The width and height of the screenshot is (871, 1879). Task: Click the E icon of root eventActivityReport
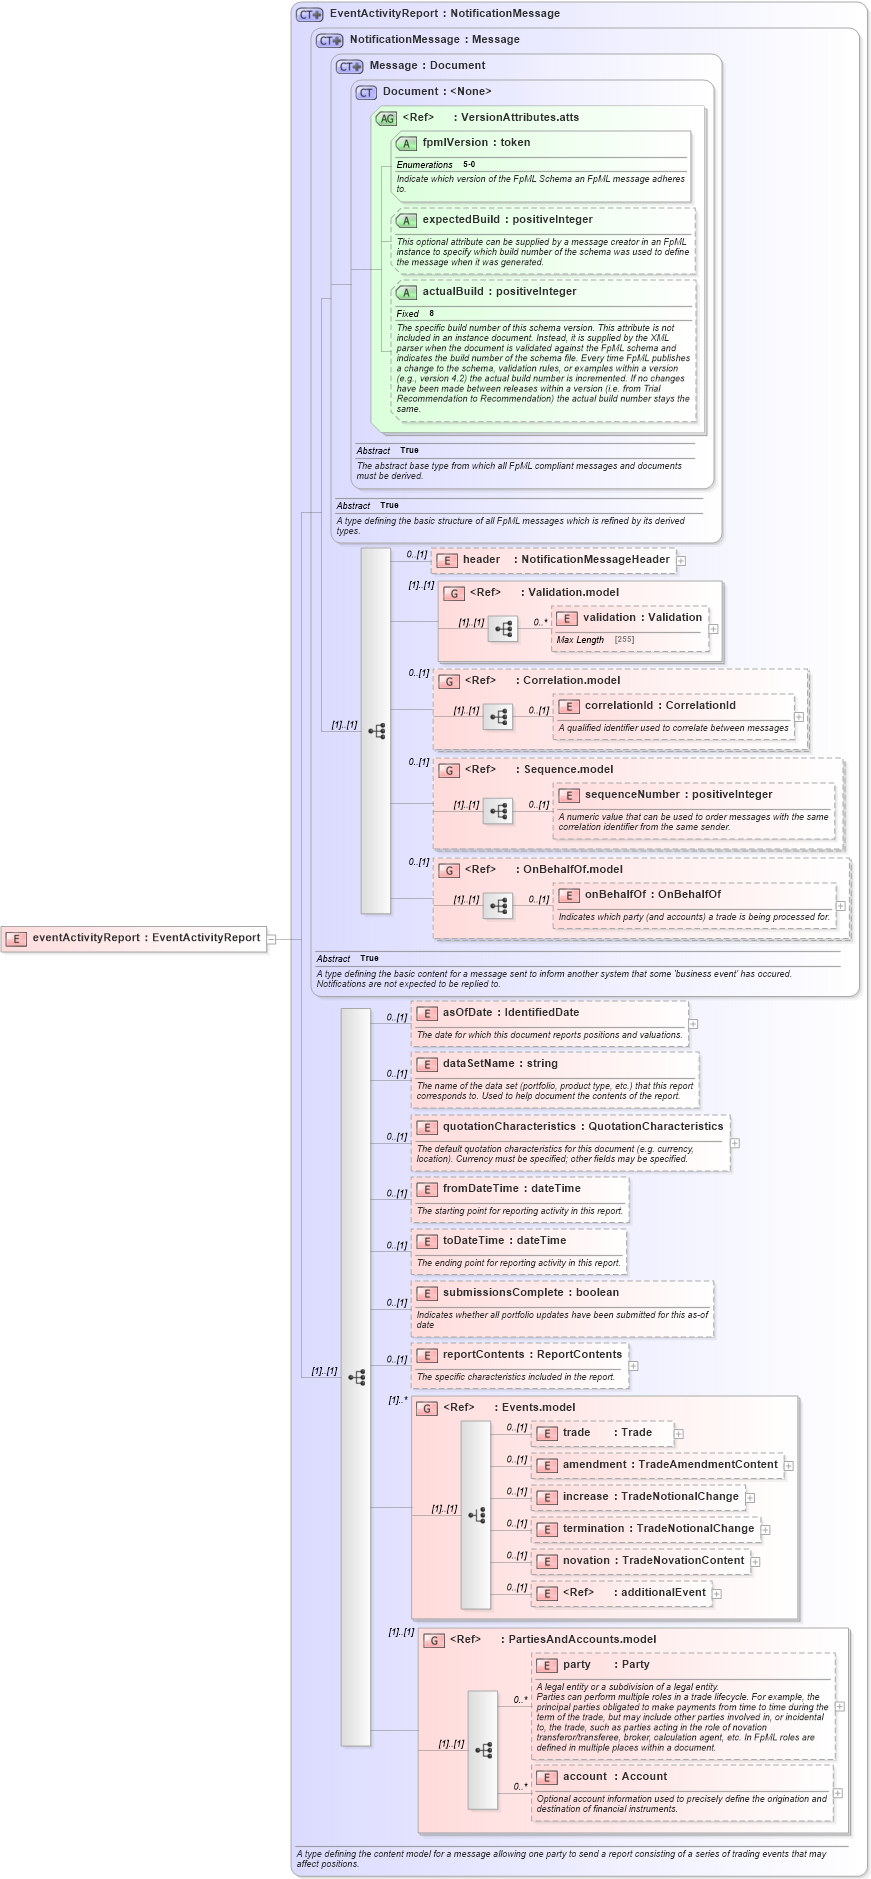click(16, 938)
